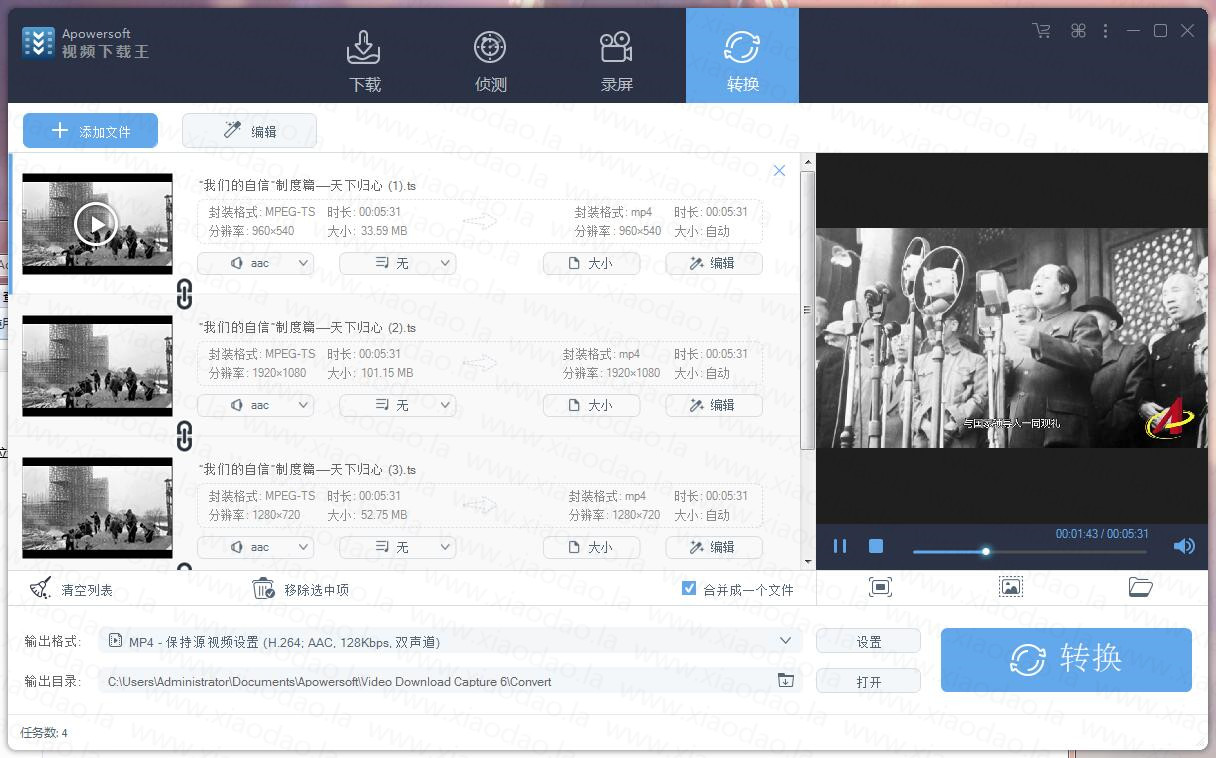Screen dimensions: 1216x758
Task: Open the subtitle 无 dropdown for file (3).ts
Action: 398,547
